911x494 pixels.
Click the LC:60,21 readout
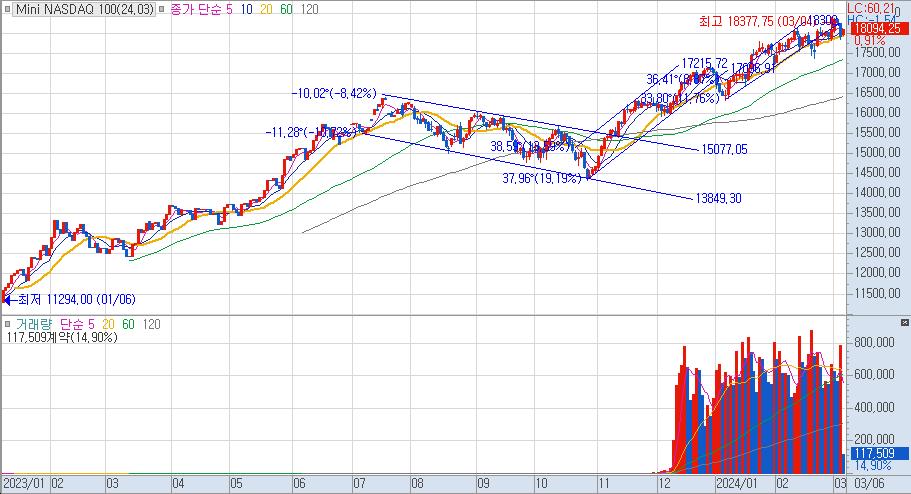tap(871, 8)
